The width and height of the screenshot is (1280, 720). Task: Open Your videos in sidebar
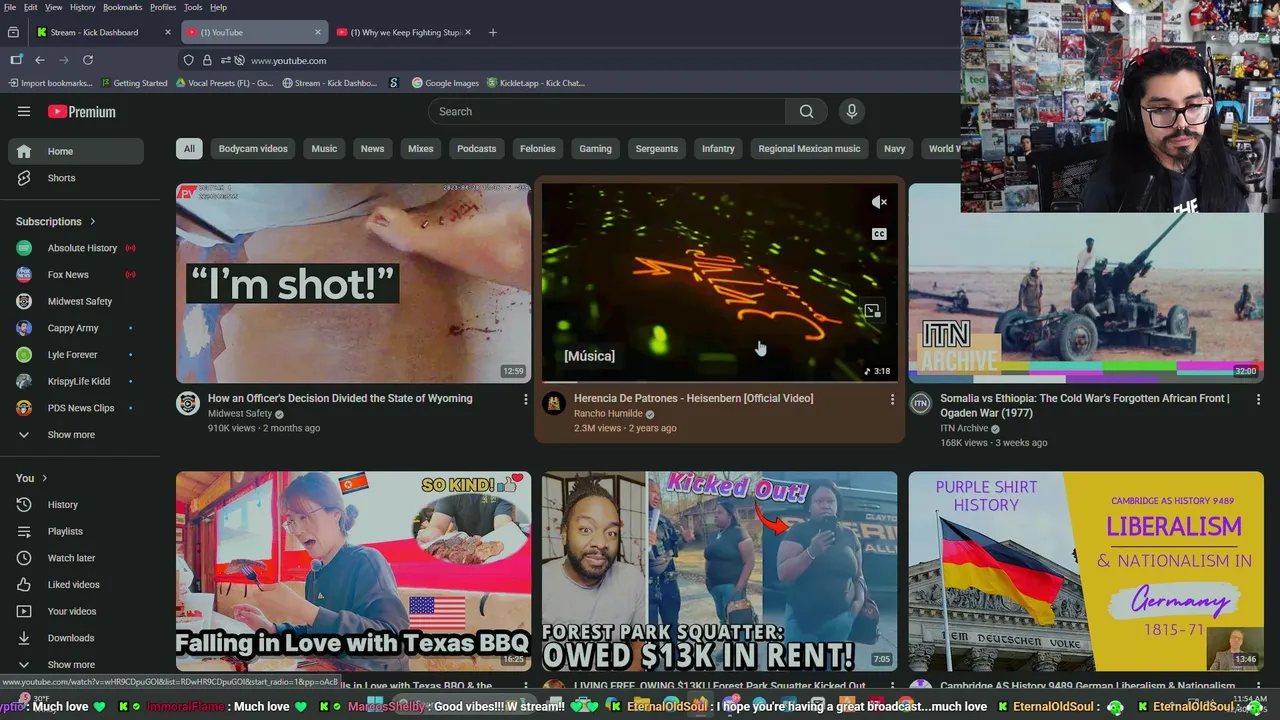(76, 611)
